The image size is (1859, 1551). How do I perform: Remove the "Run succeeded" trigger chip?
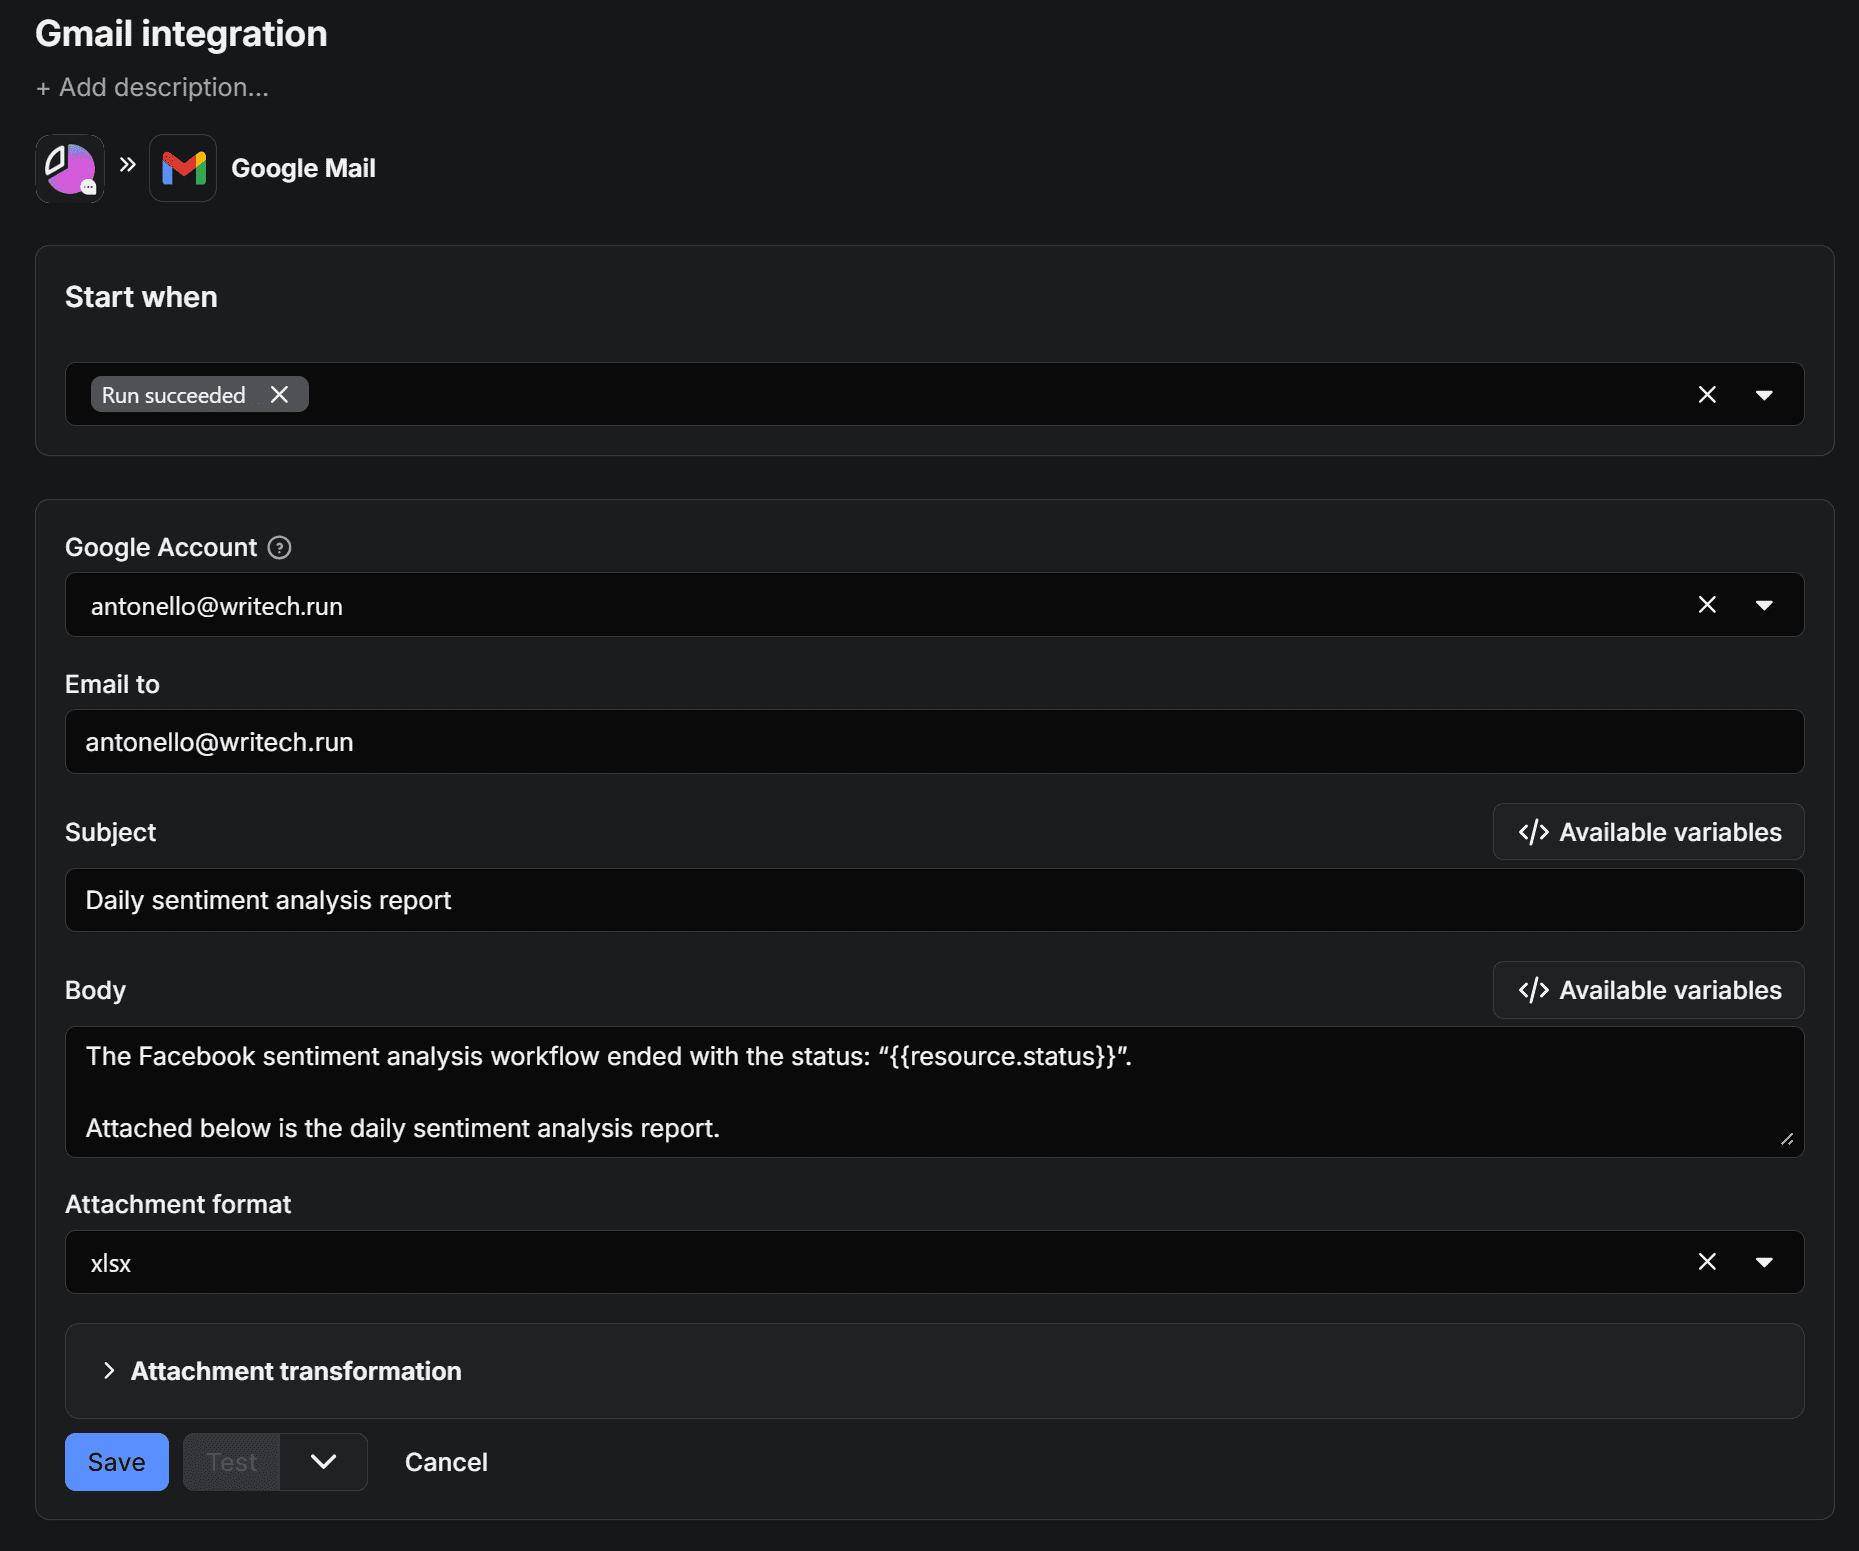point(280,394)
